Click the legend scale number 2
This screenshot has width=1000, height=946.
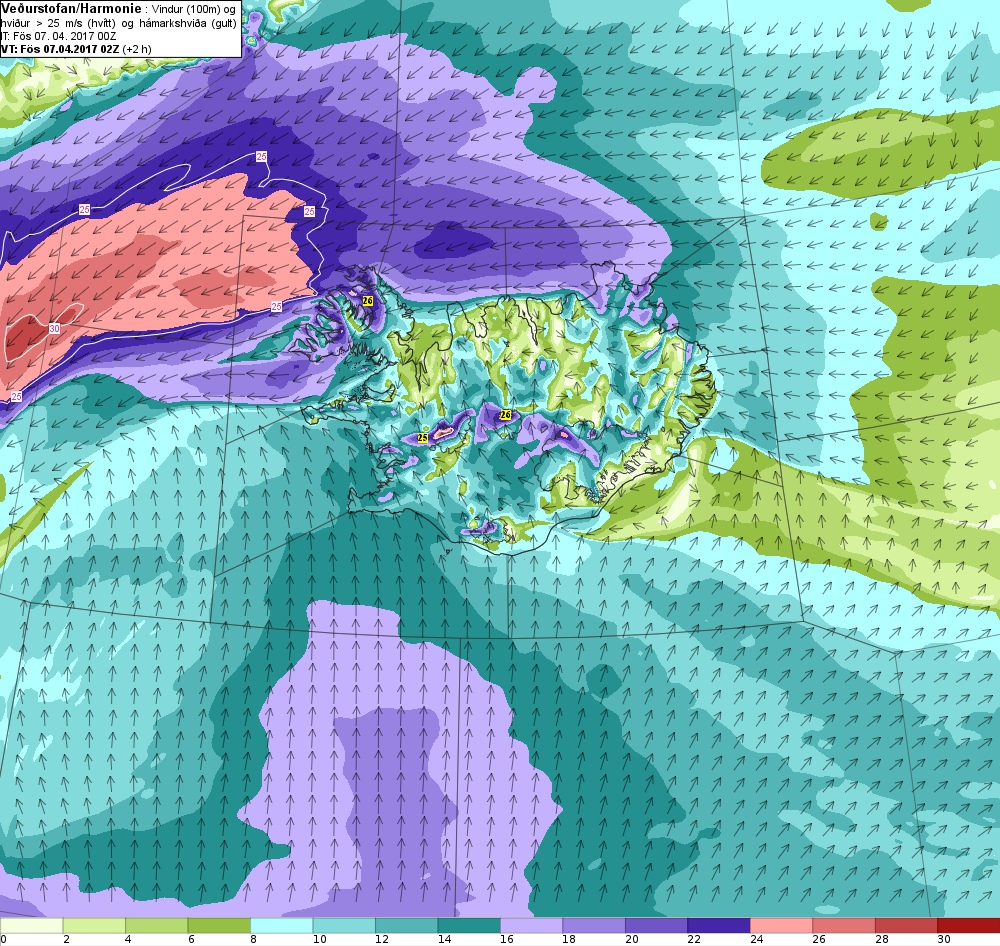66,939
